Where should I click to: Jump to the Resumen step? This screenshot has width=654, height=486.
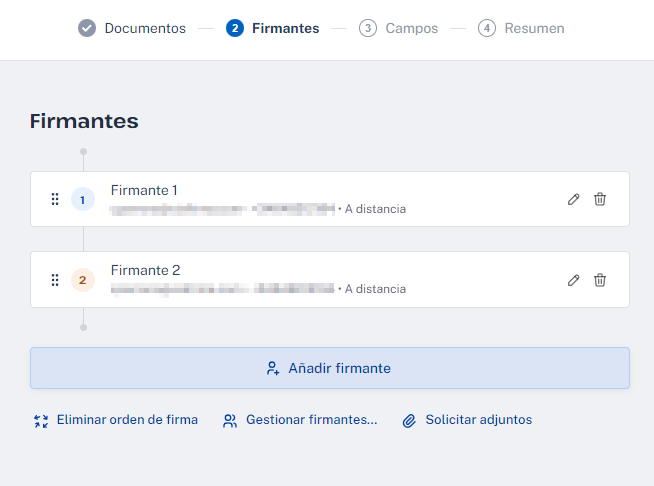pyautogui.click(x=534, y=28)
